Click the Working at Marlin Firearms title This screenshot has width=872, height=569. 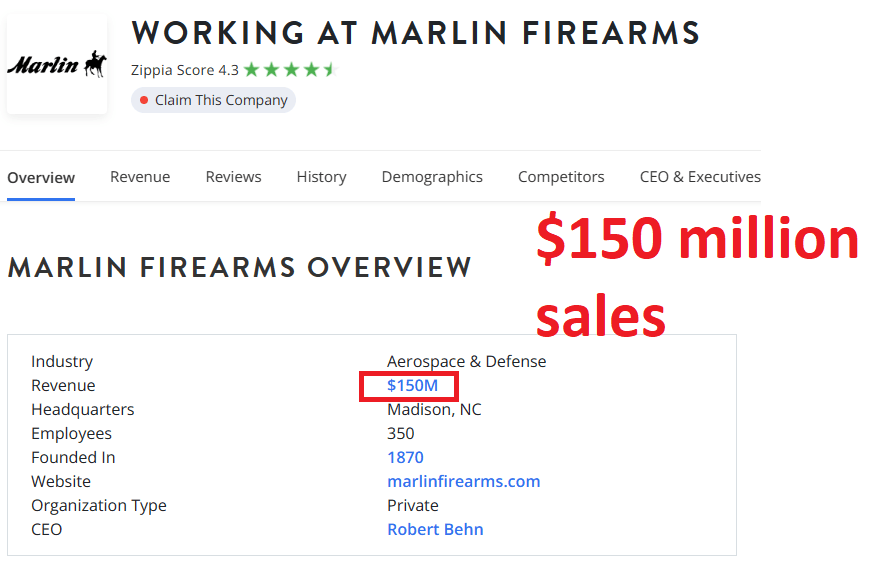[x=415, y=33]
